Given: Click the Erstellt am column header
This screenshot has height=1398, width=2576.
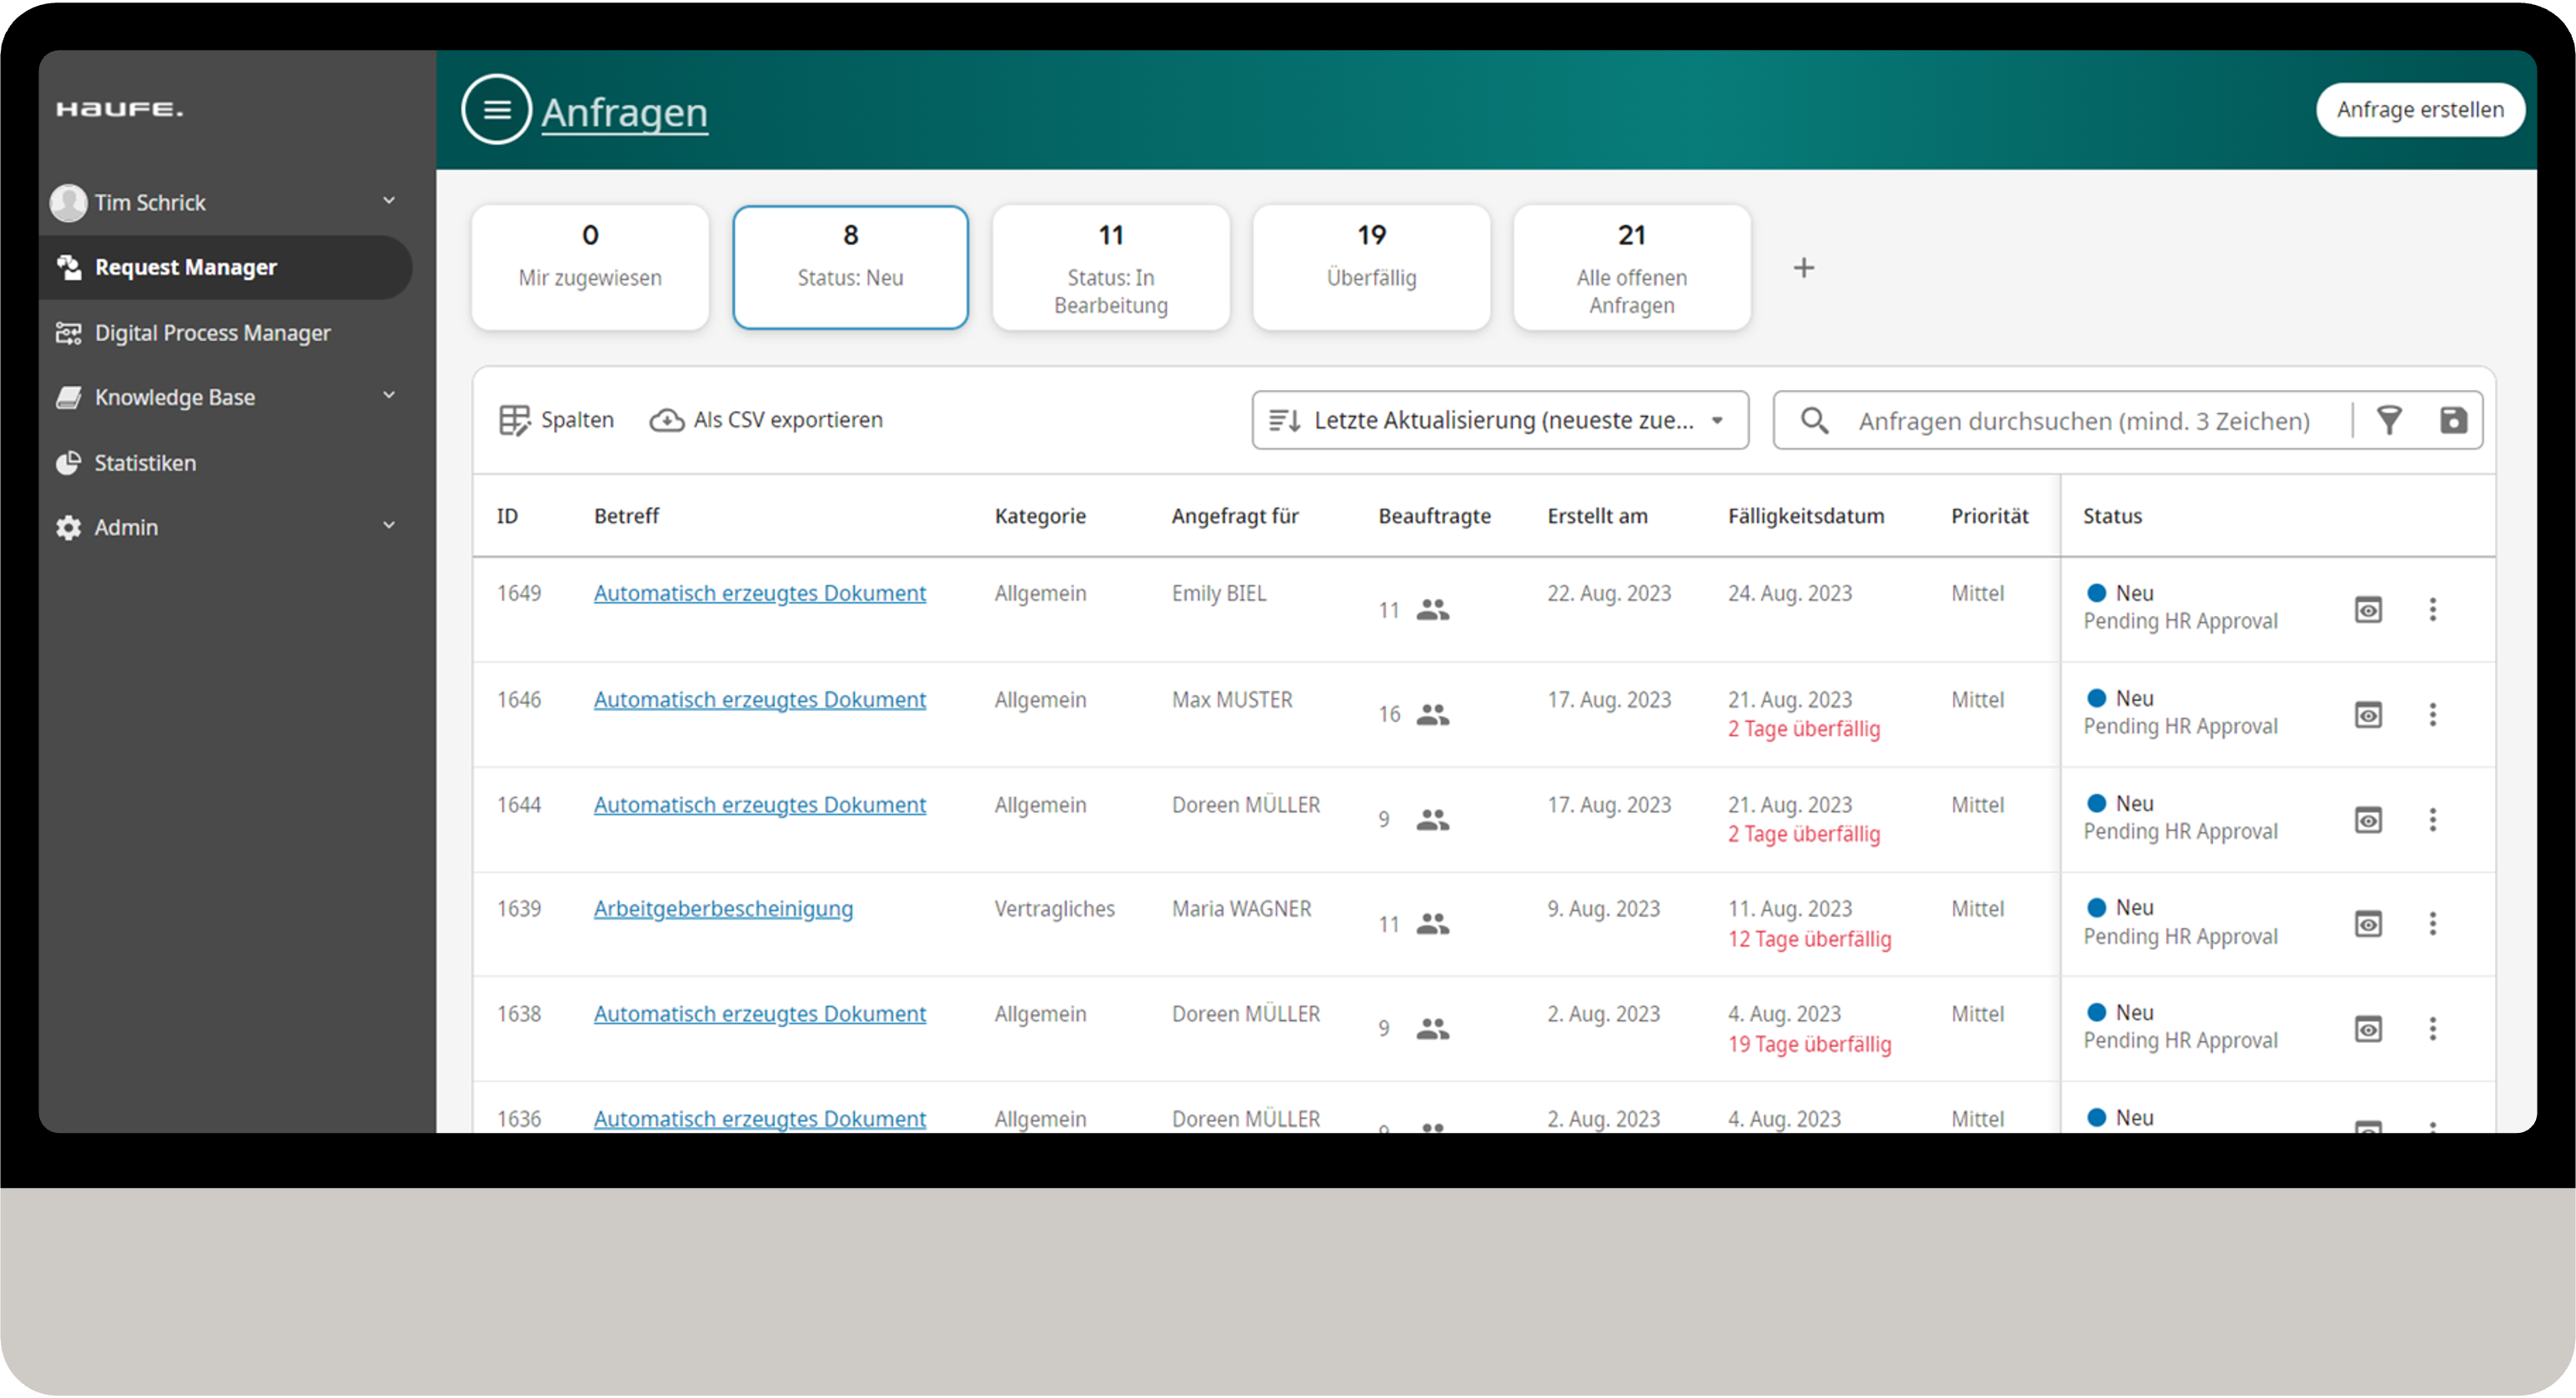Looking at the screenshot, I should pos(1597,516).
